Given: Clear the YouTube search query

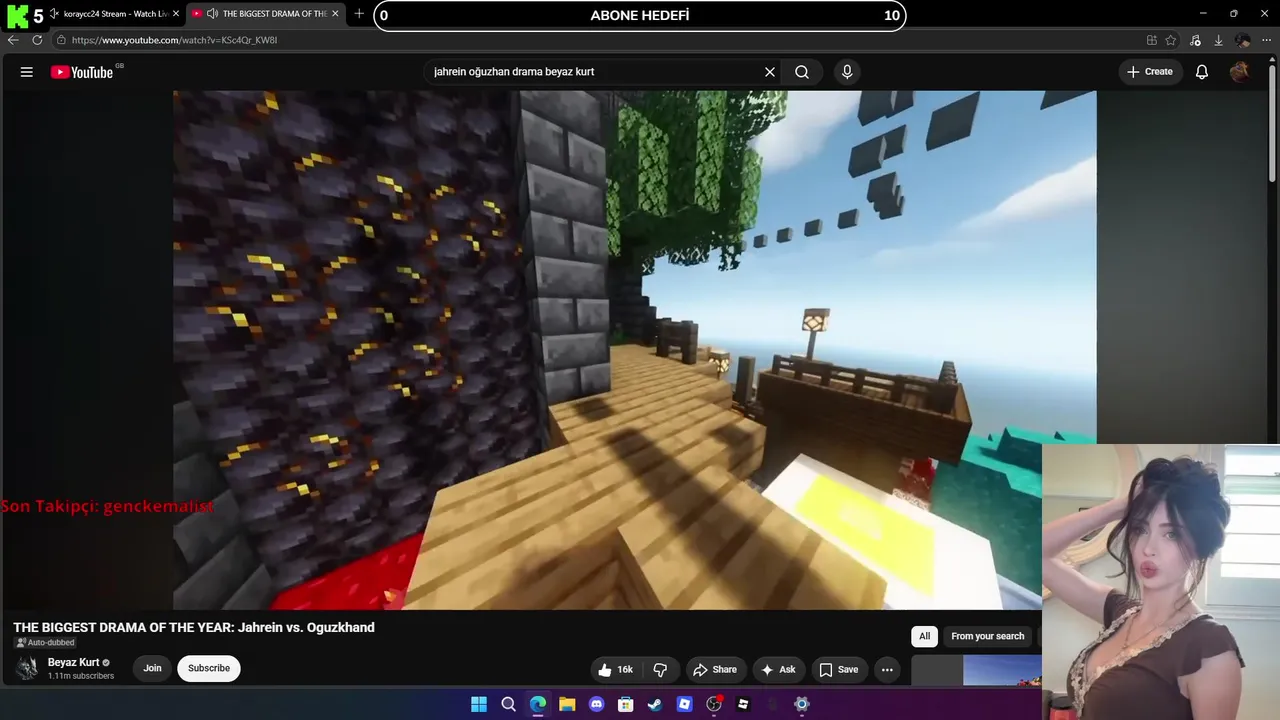Looking at the screenshot, I should [x=770, y=72].
